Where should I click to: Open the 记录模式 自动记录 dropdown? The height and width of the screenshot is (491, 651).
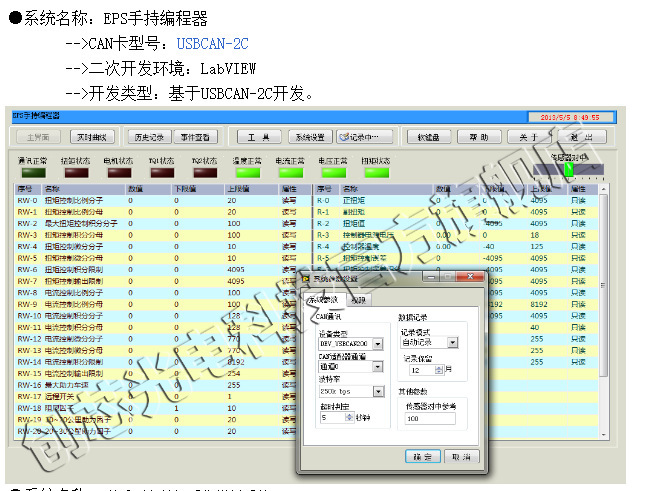pos(453,342)
